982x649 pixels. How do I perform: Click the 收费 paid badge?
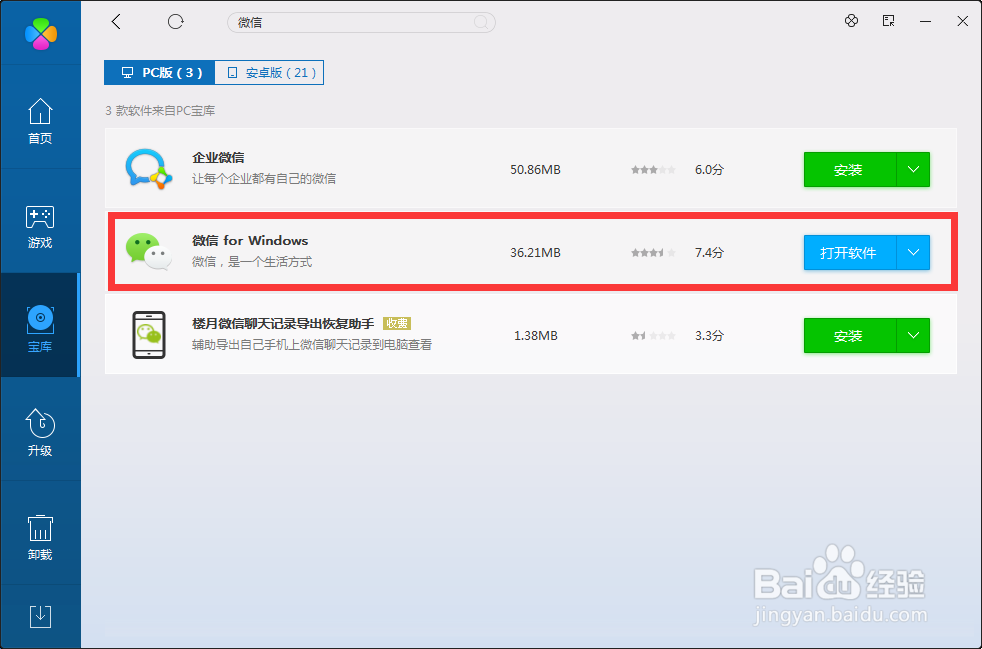396,324
